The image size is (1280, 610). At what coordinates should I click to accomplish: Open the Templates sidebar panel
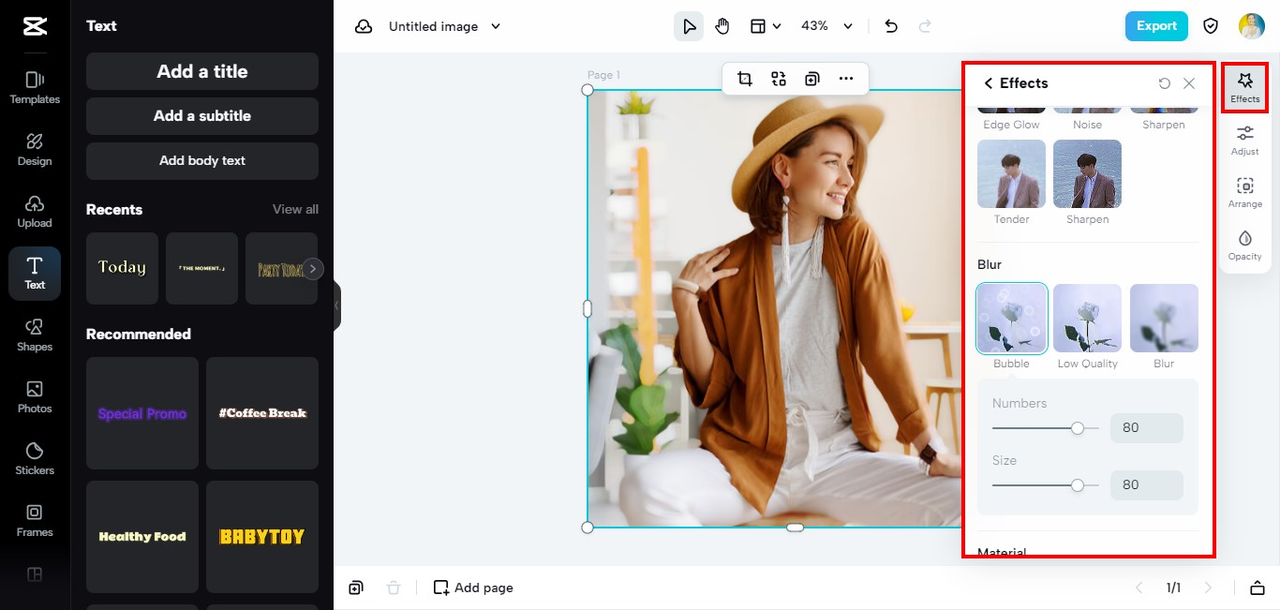(35, 87)
